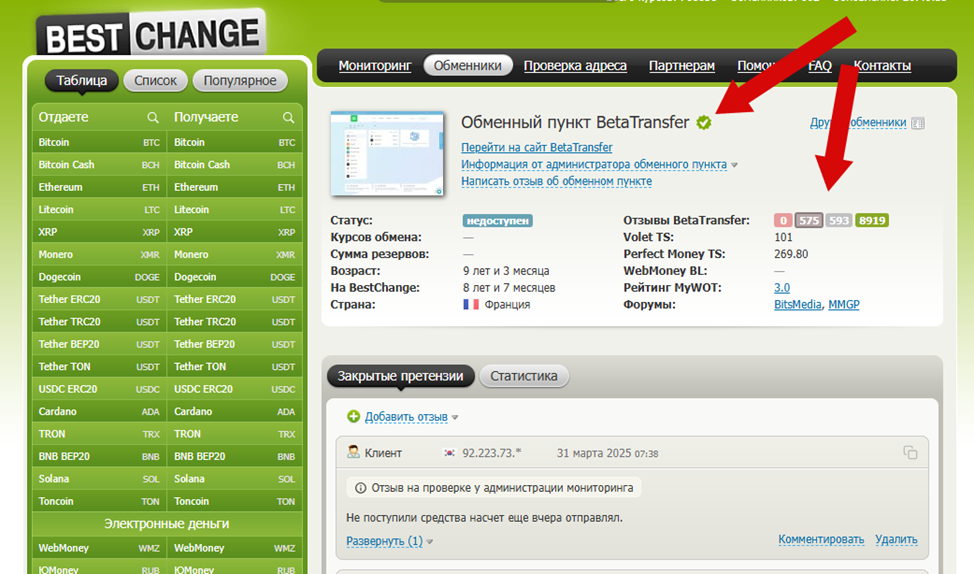Open the Партнерам menu item
The image size is (974, 574).
tap(681, 66)
